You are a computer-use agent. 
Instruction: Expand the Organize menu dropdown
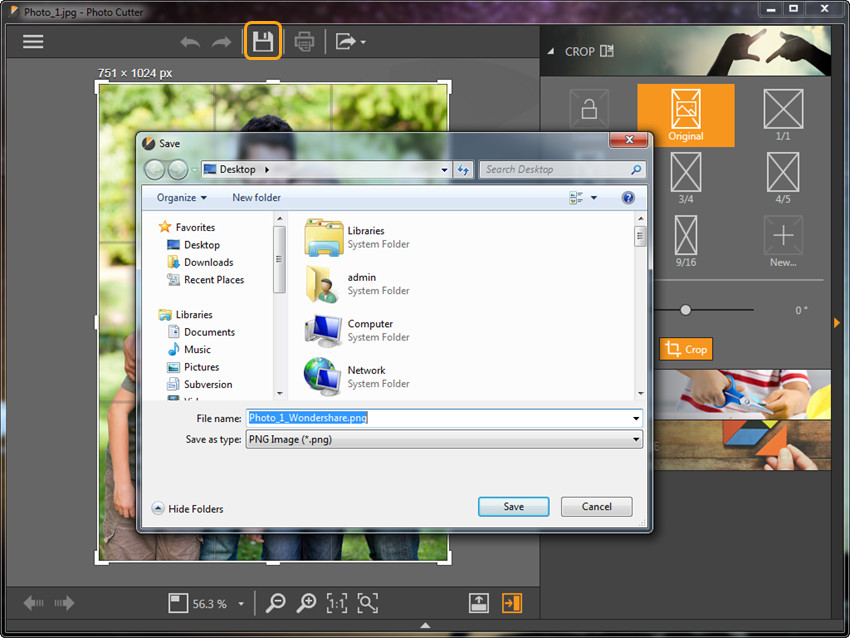(181, 198)
